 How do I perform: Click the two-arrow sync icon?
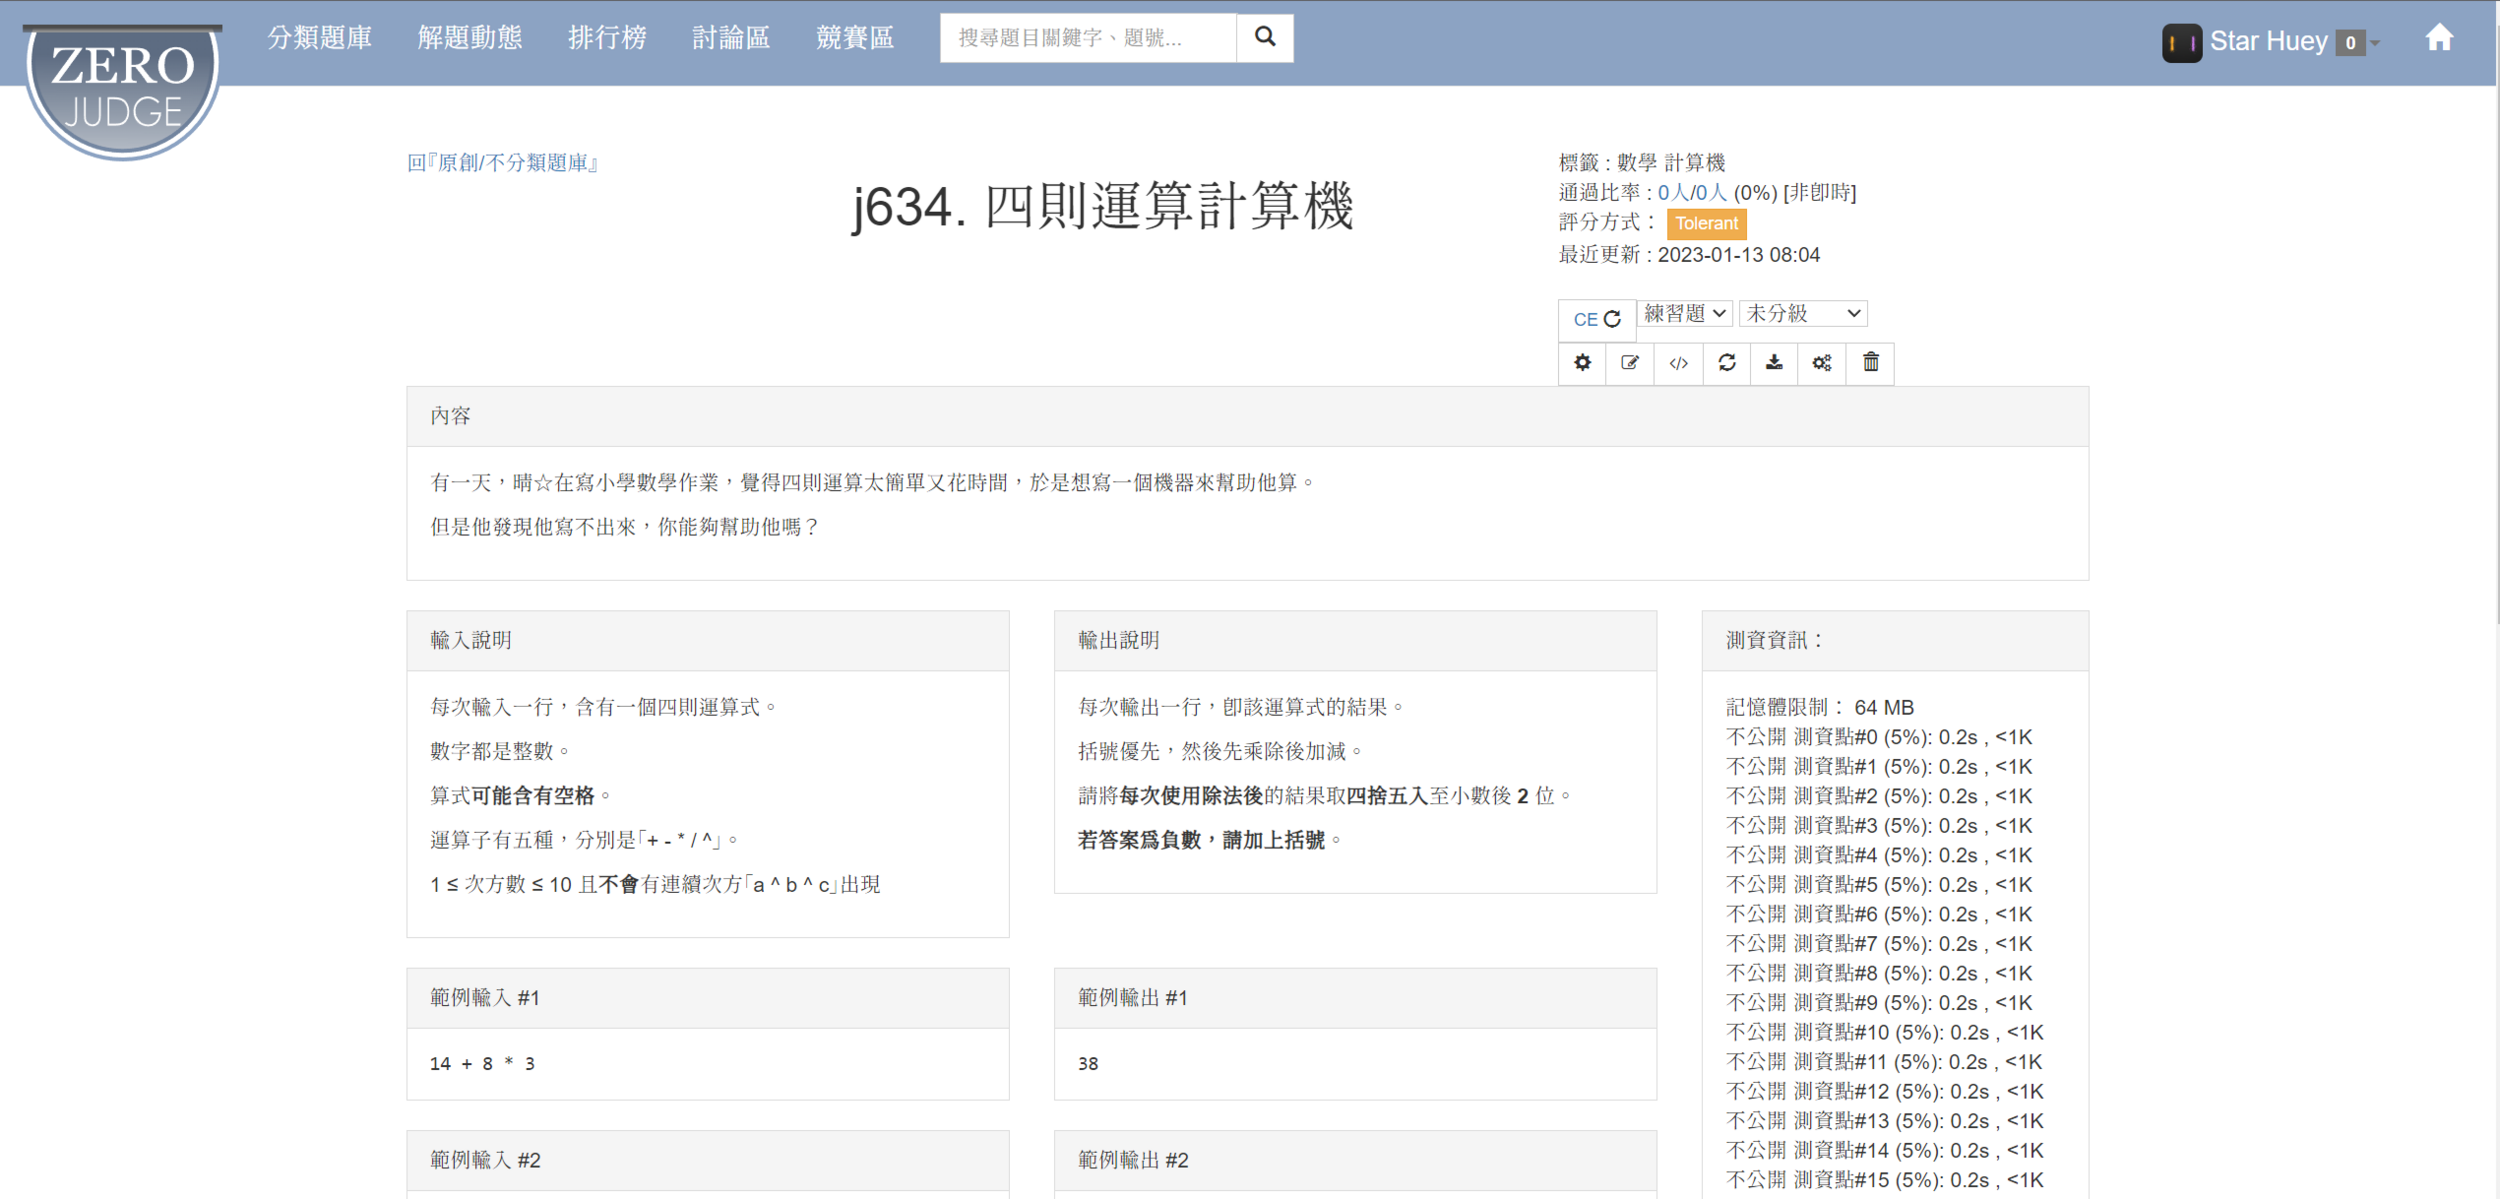1726,363
